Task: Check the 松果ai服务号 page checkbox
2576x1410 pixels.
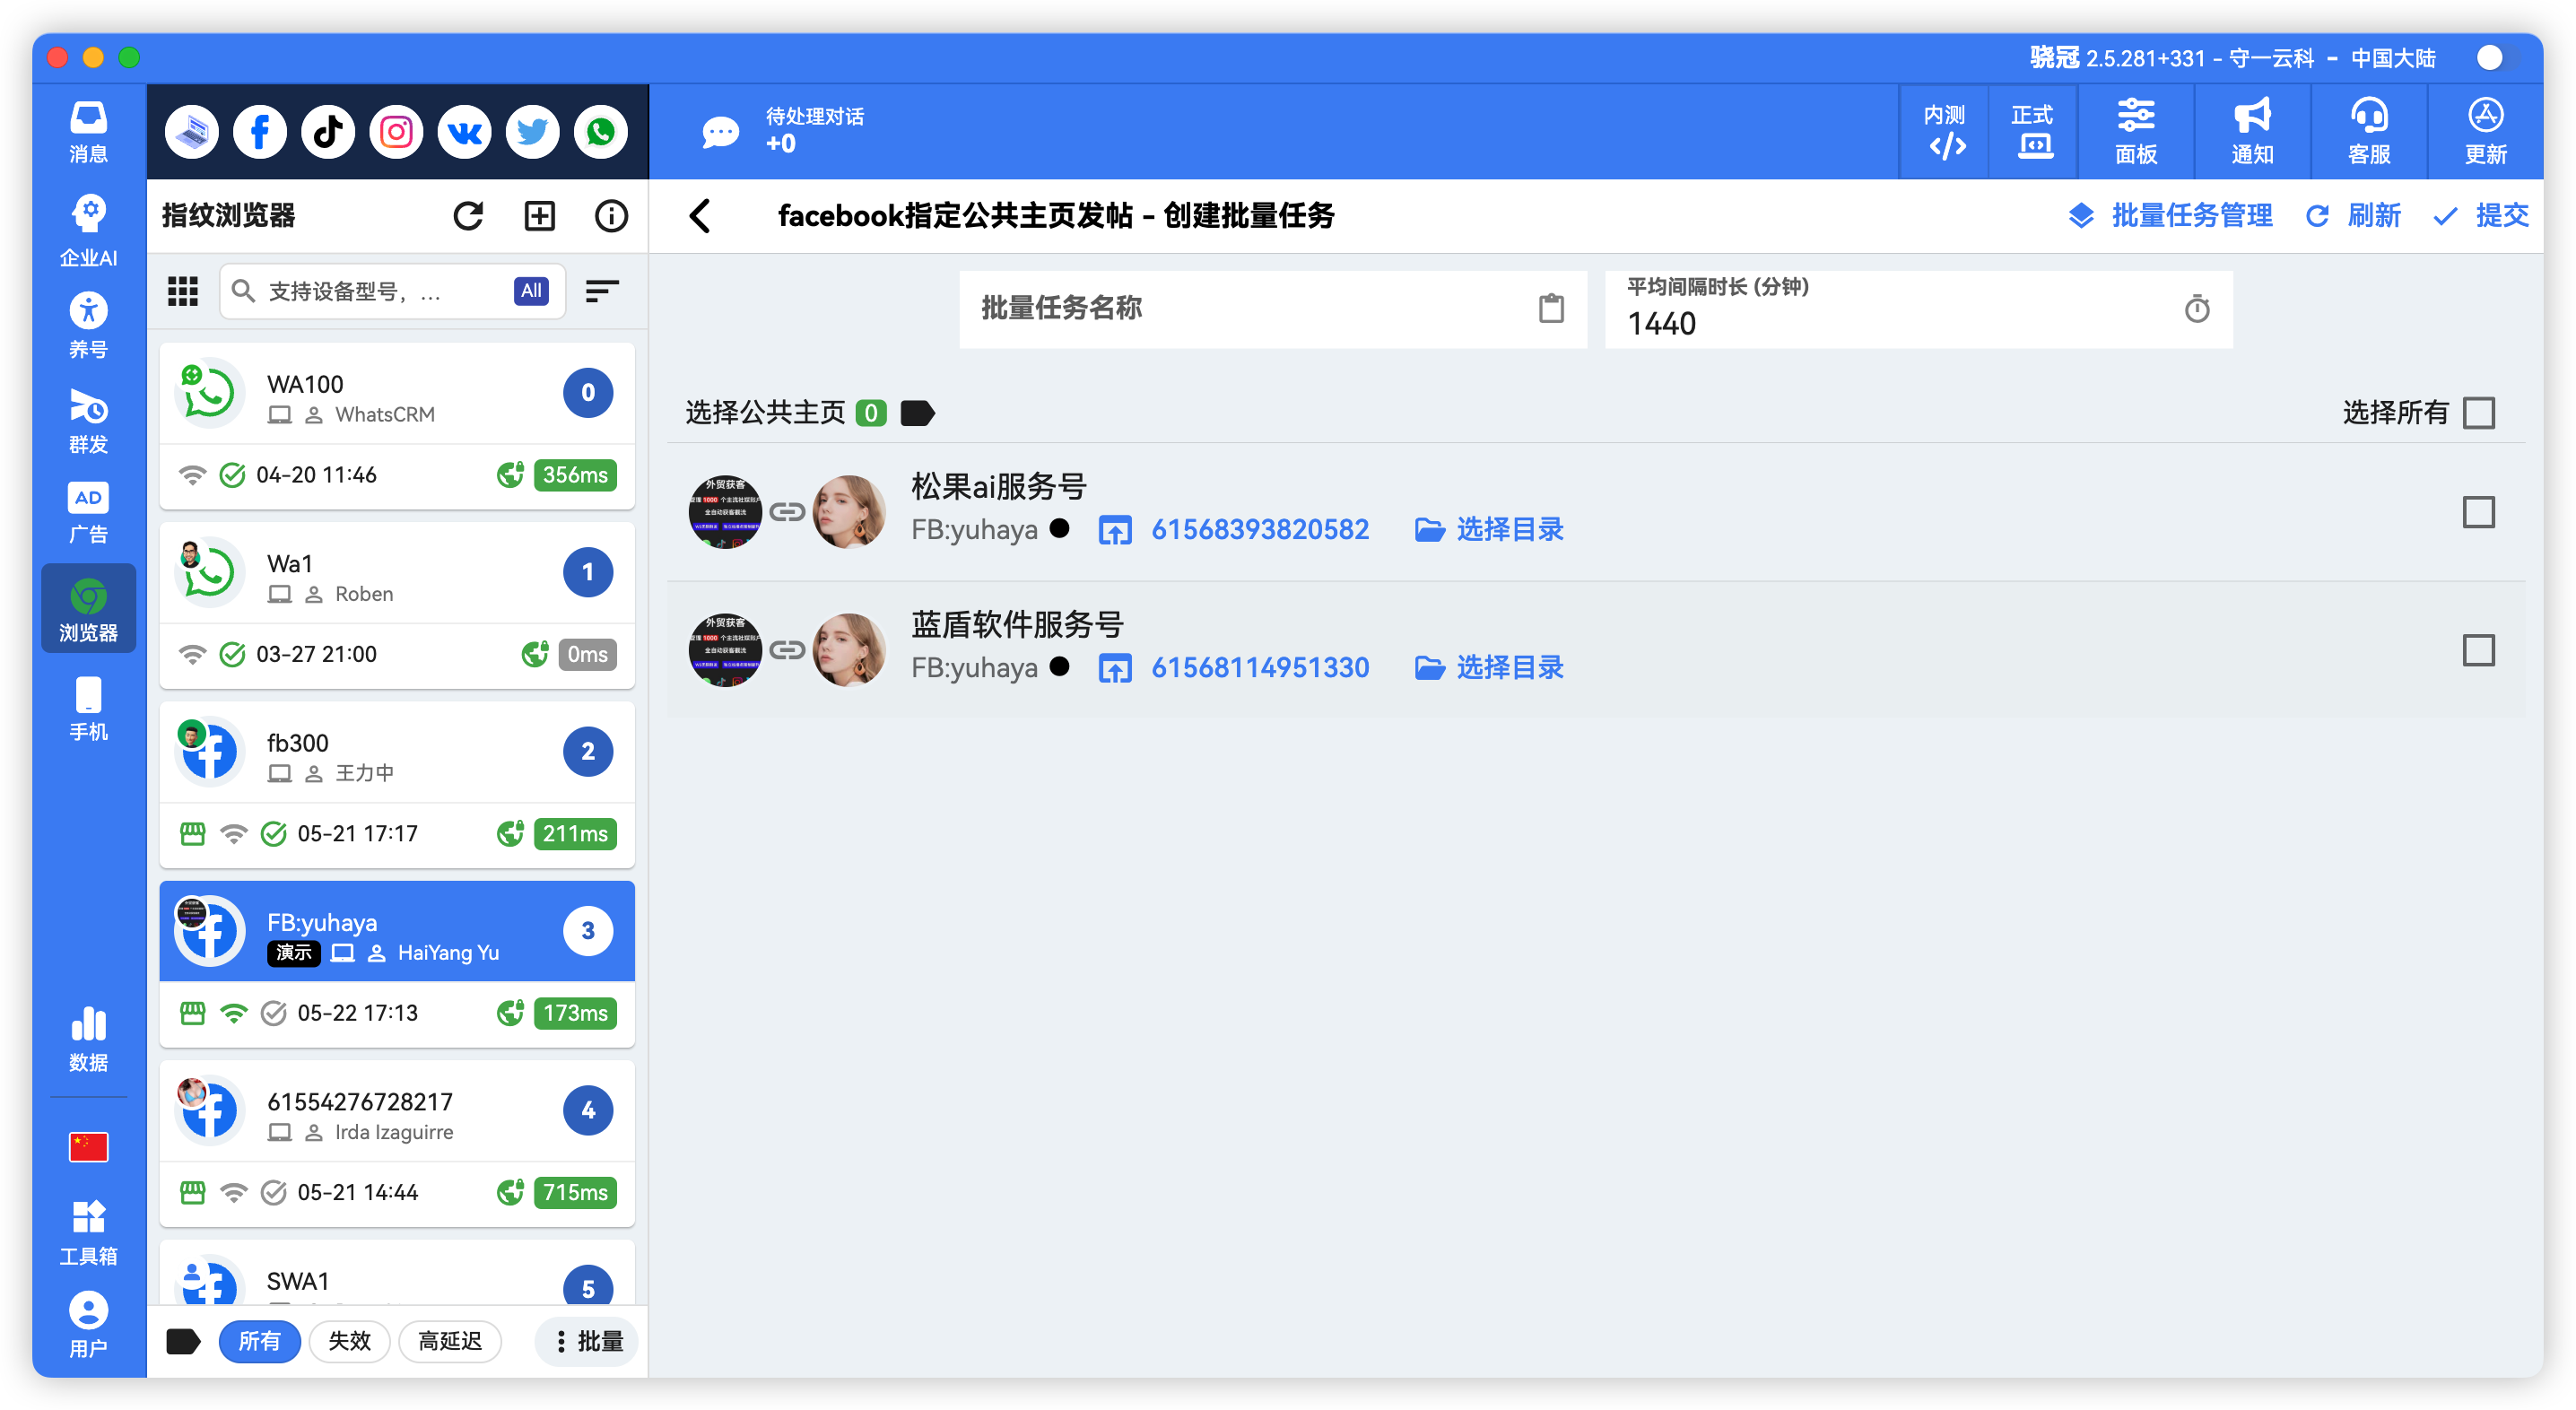Action: [x=2478, y=512]
